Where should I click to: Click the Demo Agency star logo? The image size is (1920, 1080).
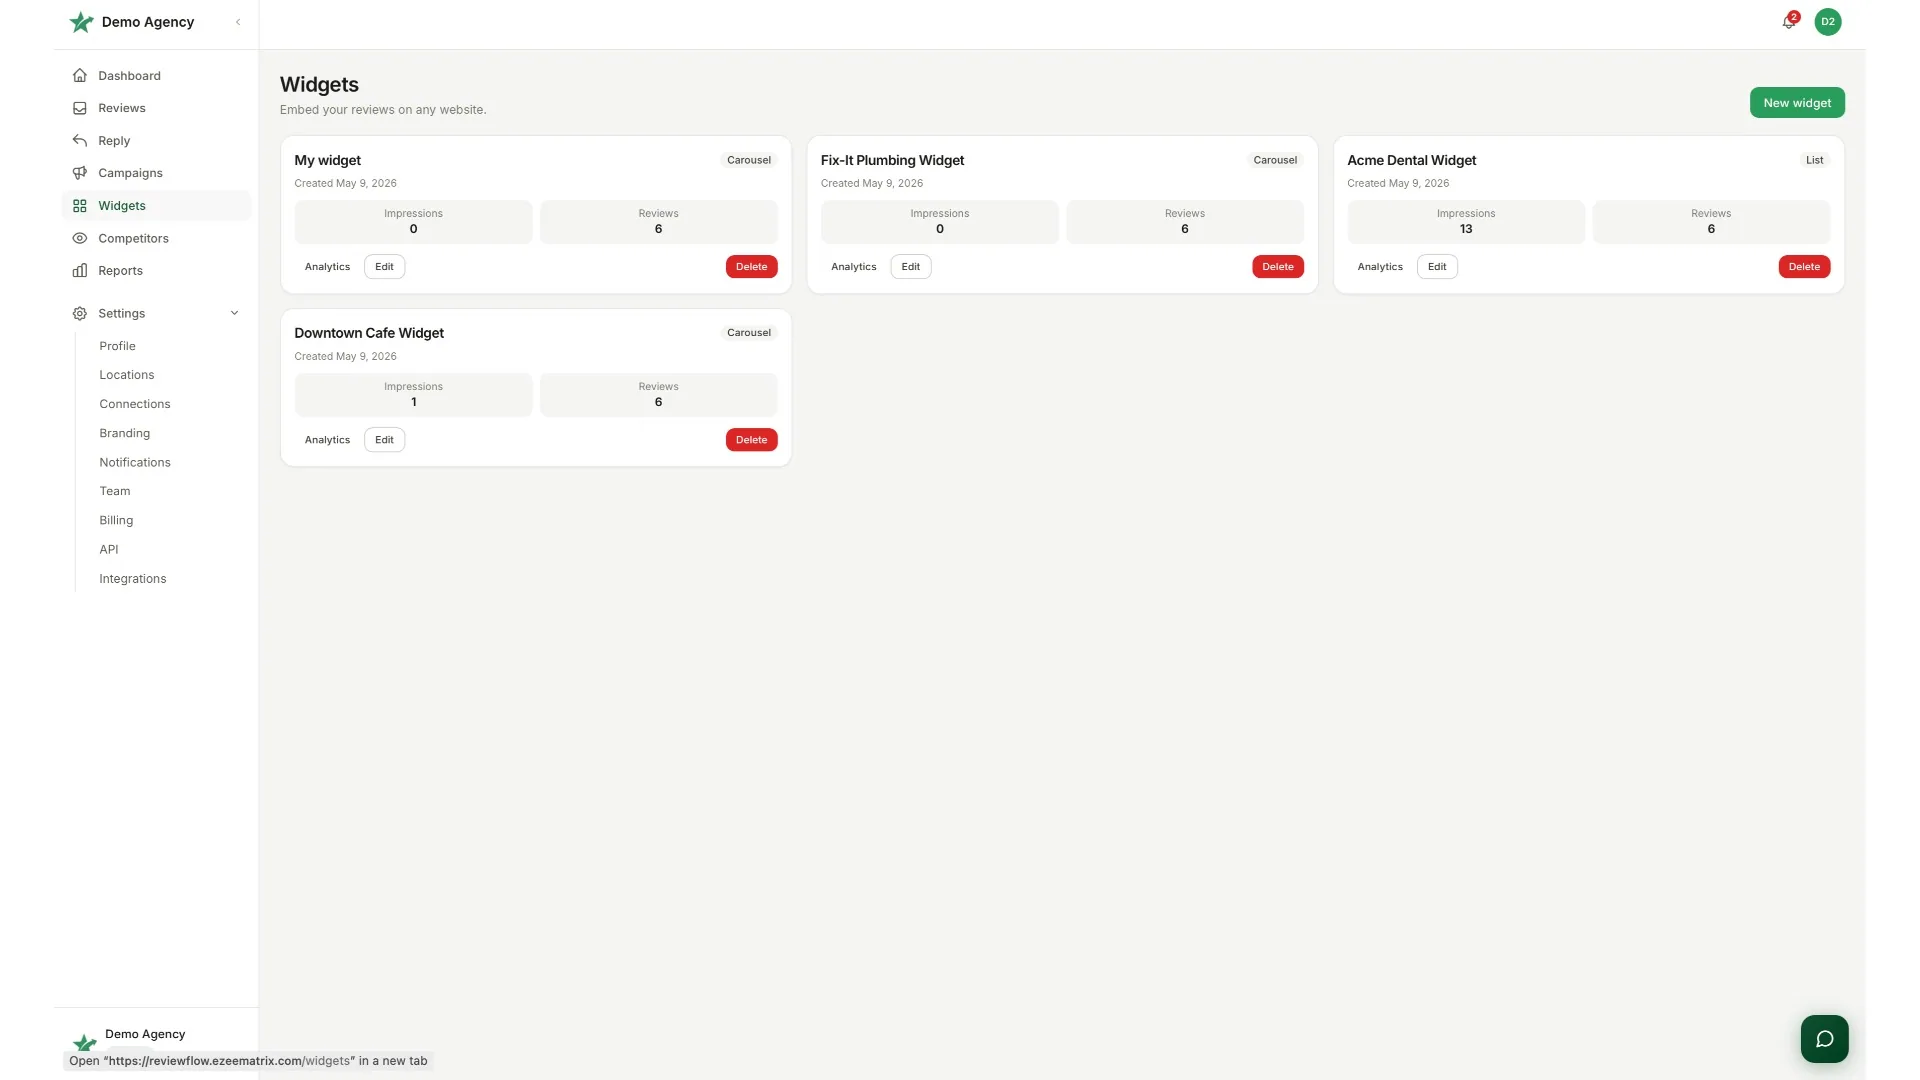[x=81, y=22]
